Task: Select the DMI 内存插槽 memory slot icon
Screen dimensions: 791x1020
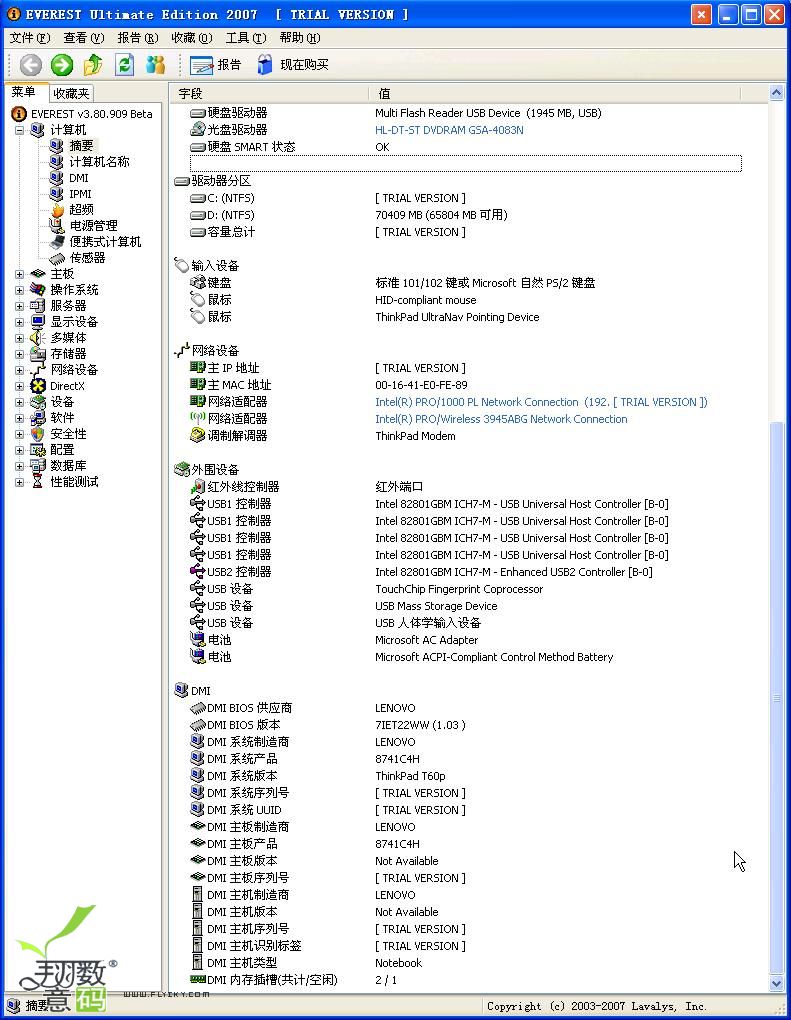Action: coord(198,979)
